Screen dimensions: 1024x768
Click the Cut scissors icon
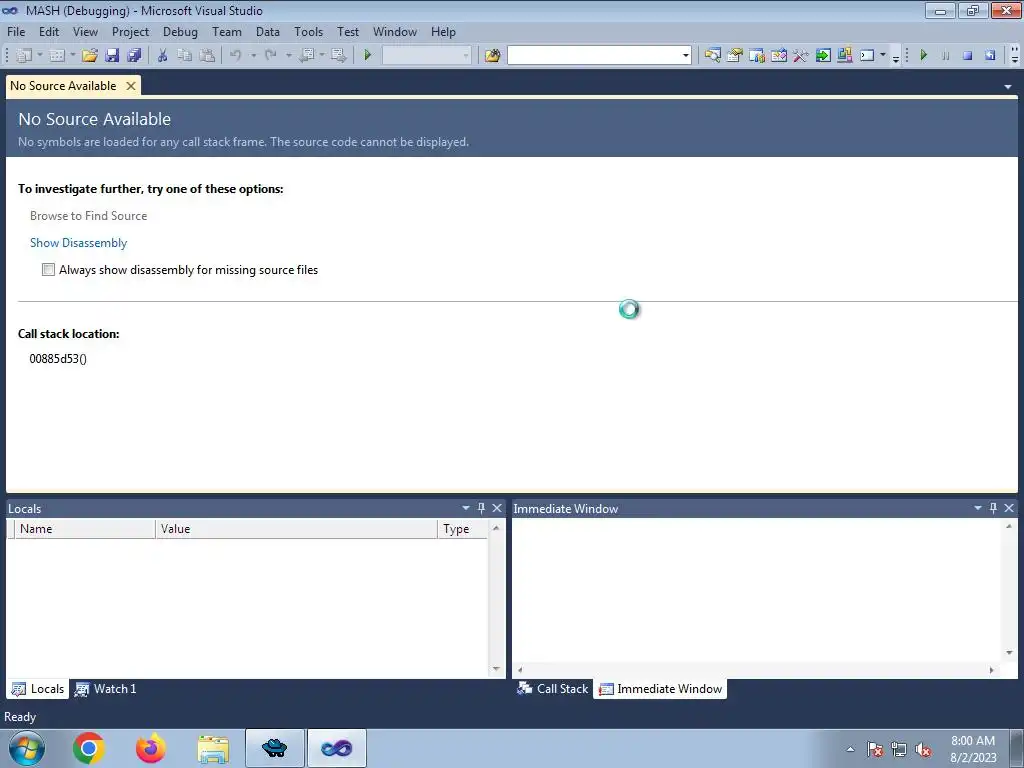point(163,56)
